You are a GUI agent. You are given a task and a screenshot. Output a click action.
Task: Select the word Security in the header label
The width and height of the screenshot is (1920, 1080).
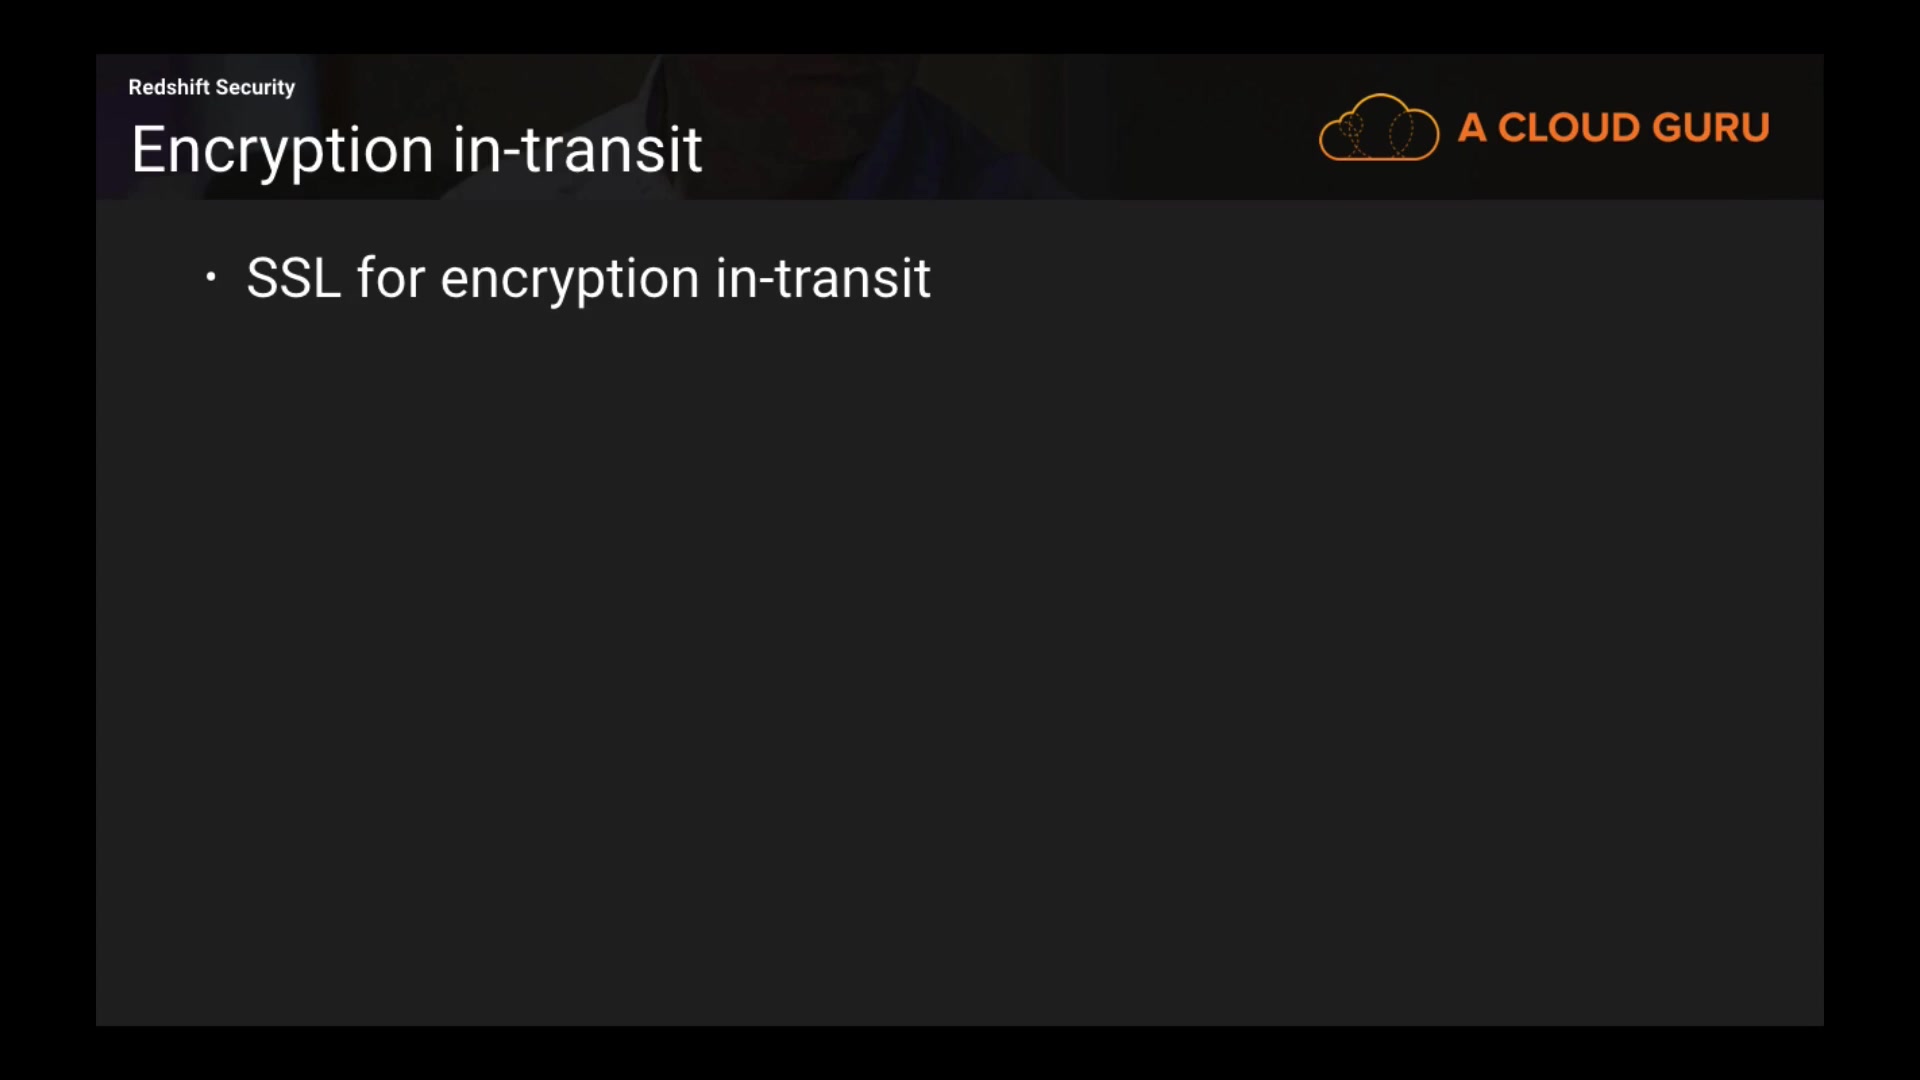tap(255, 88)
